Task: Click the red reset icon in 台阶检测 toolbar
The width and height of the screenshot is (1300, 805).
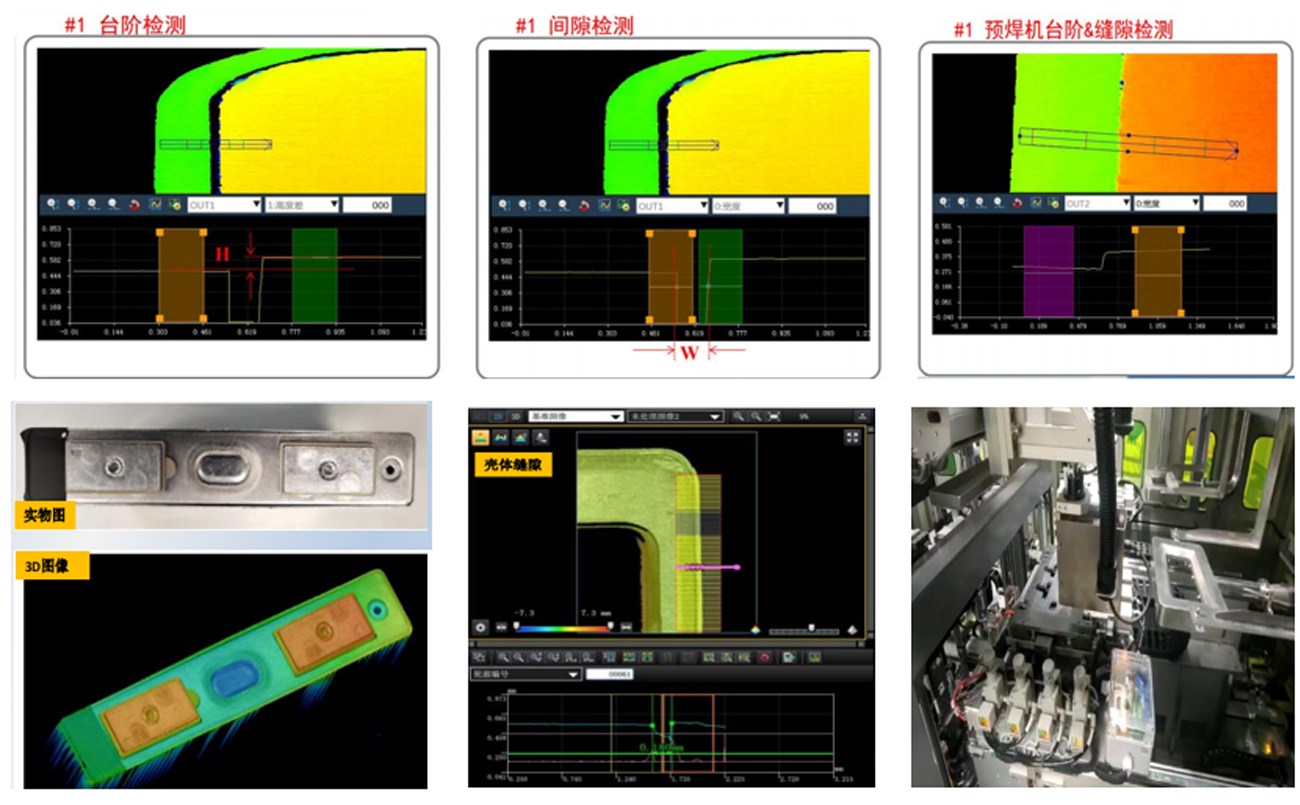Action: click(x=135, y=204)
